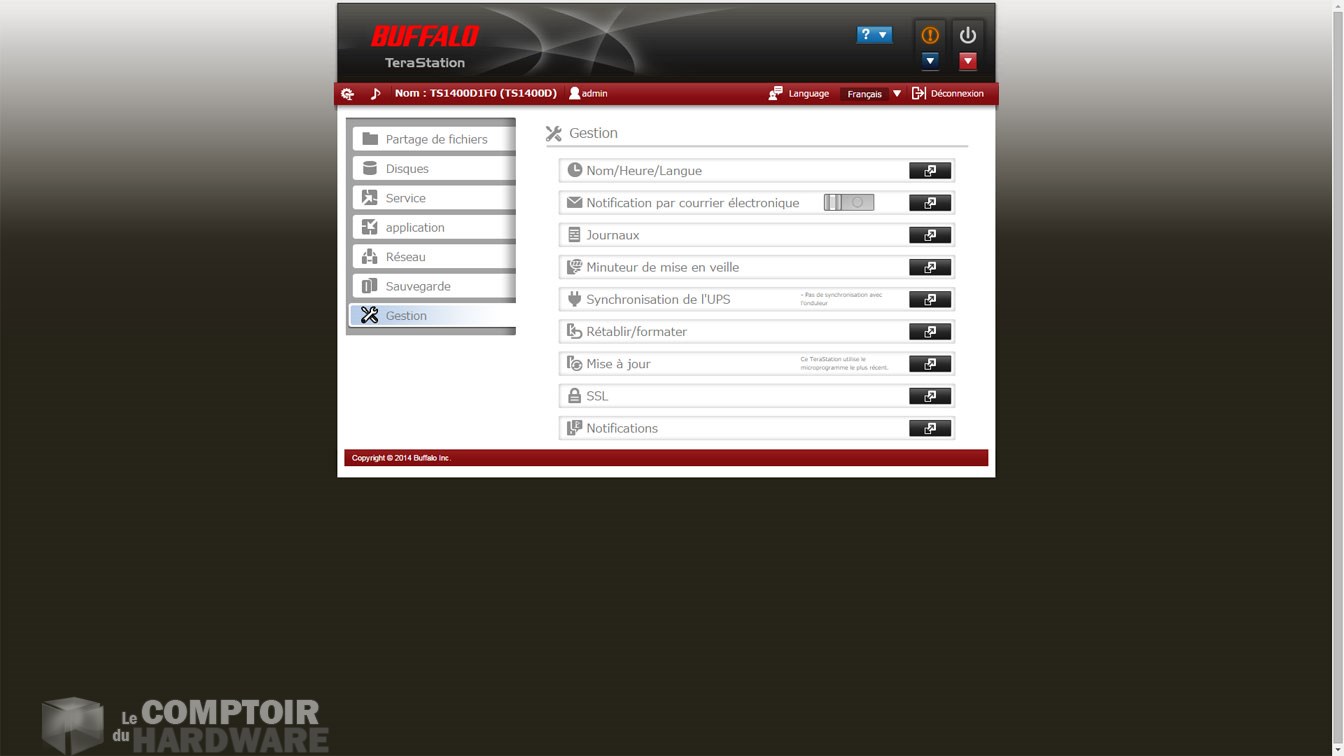The width and height of the screenshot is (1344, 756).
Task: Click the gear settings icon in red bar
Action: coord(347,94)
